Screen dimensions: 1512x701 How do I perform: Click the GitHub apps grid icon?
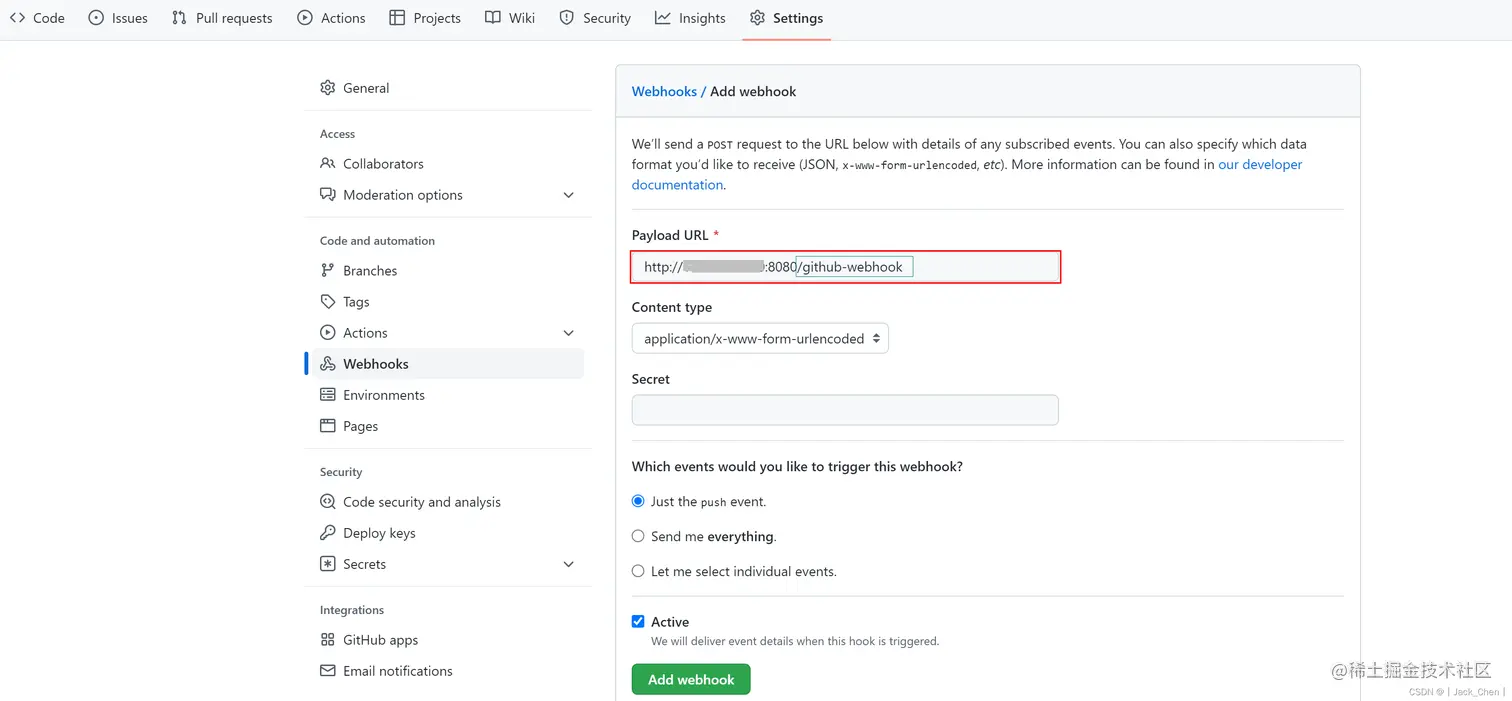328,640
